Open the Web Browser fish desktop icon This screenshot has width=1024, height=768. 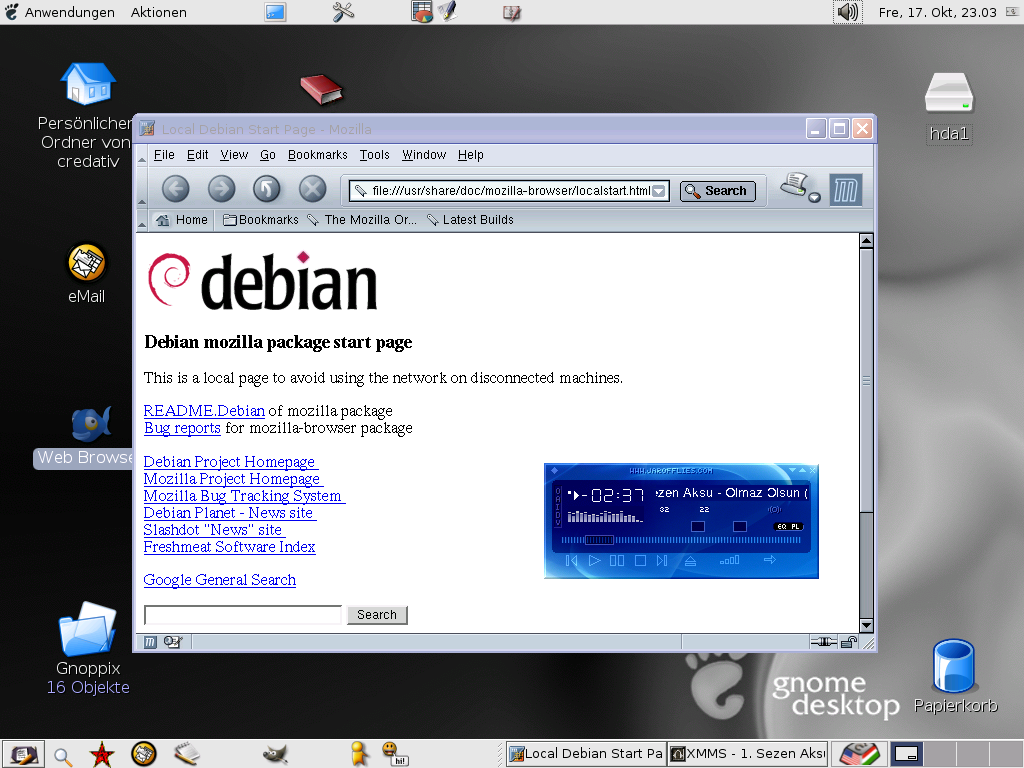click(91, 423)
